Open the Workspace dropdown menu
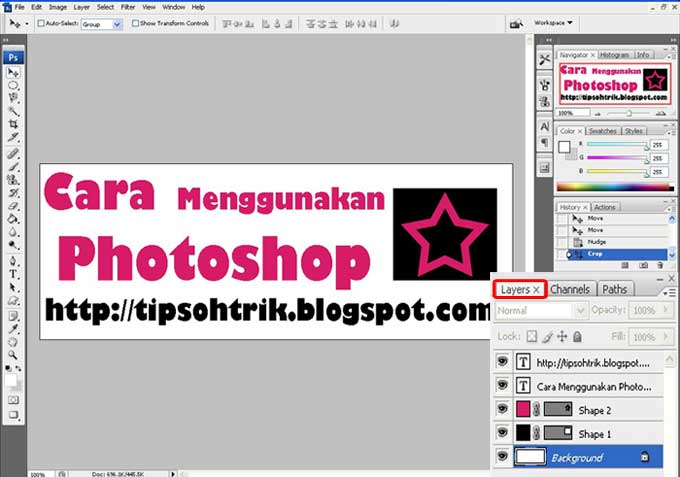The width and height of the screenshot is (680, 477). click(553, 23)
